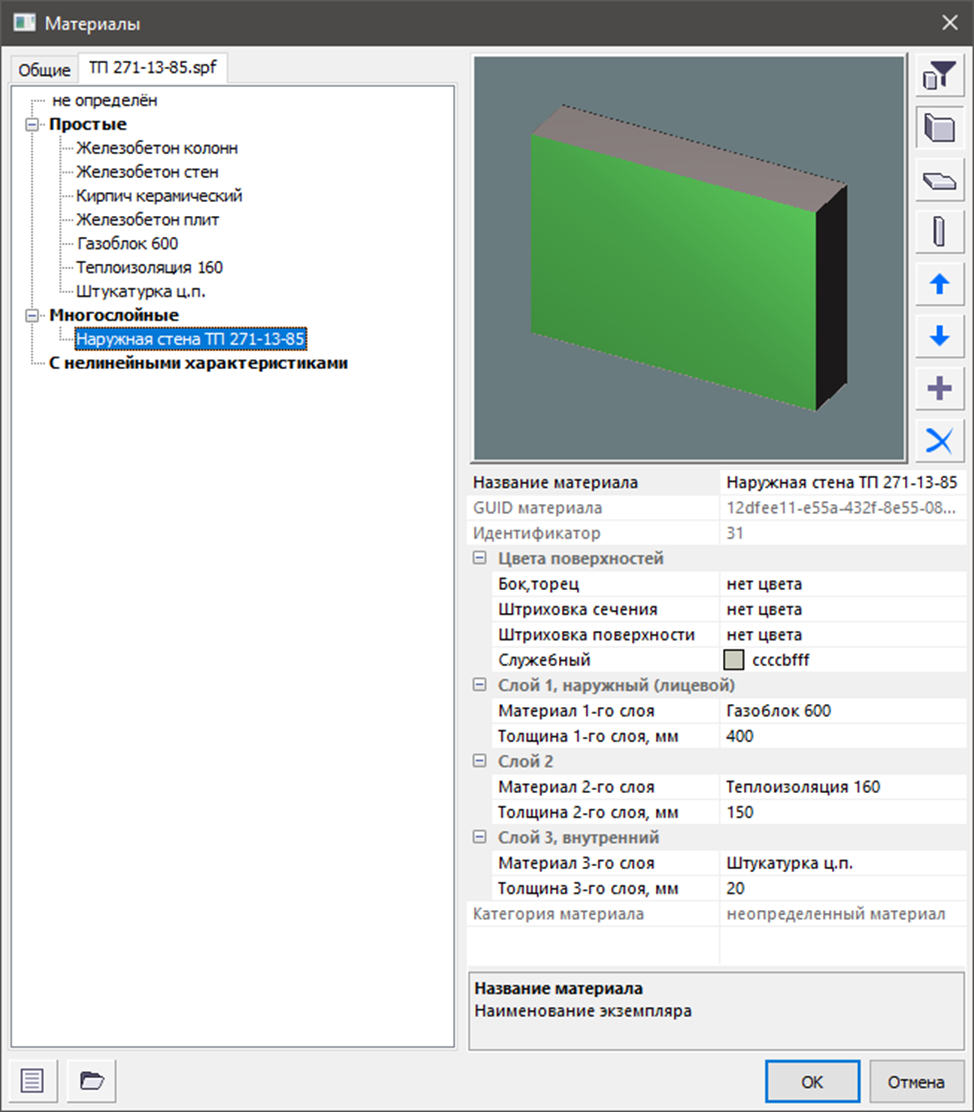Image resolution: width=974 pixels, height=1112 pixels.
Task: Click the filter materials funnel icon
Action: (939, 76)
